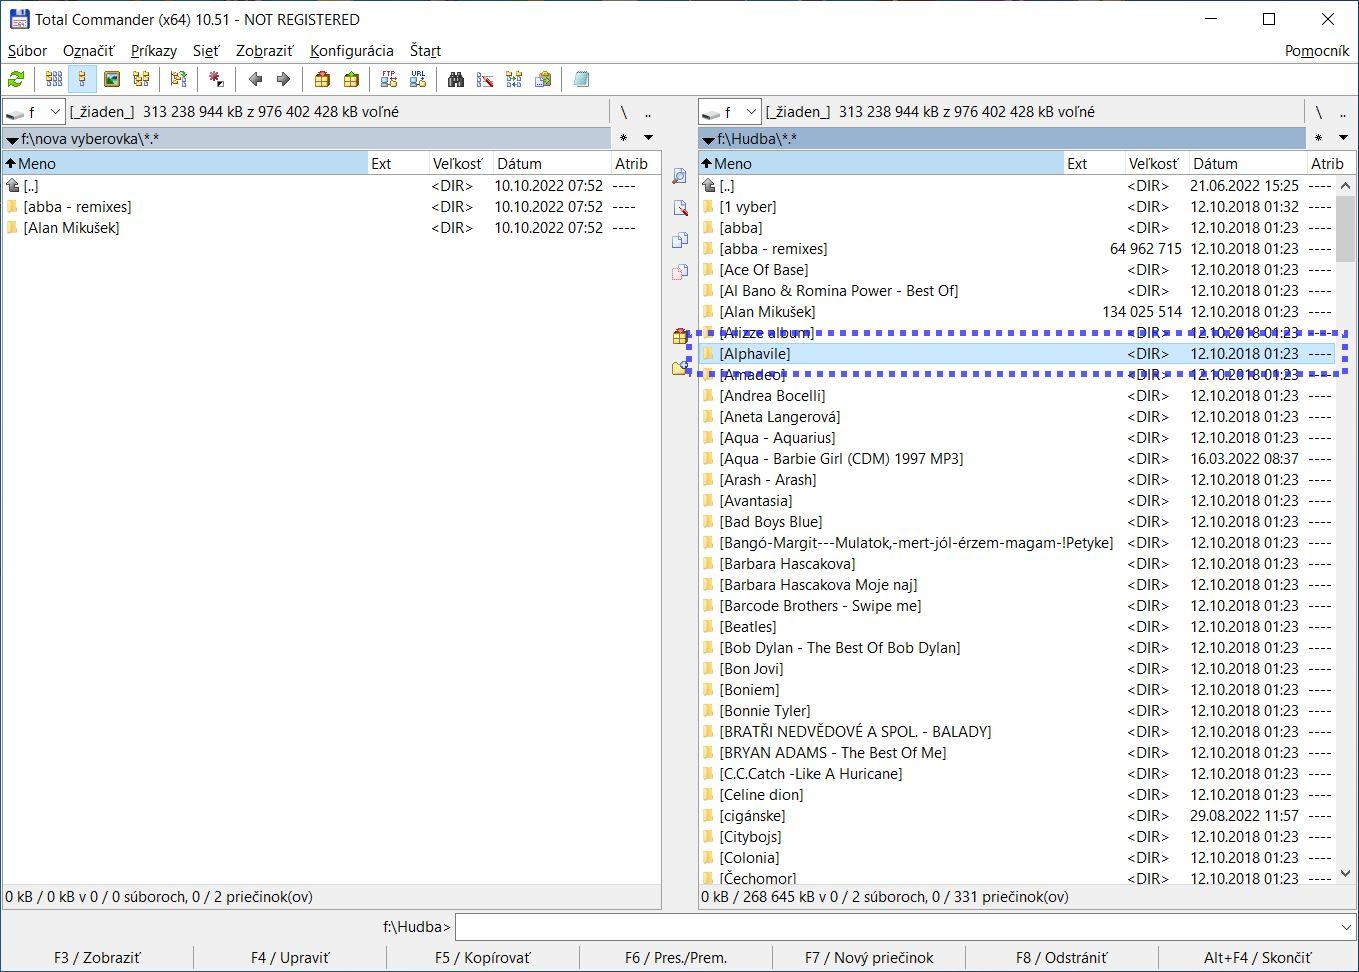Screen dimensions: 1359x972
Task: Click the F6 / Pres./Prem. button
Action: [x=676, y=957]
